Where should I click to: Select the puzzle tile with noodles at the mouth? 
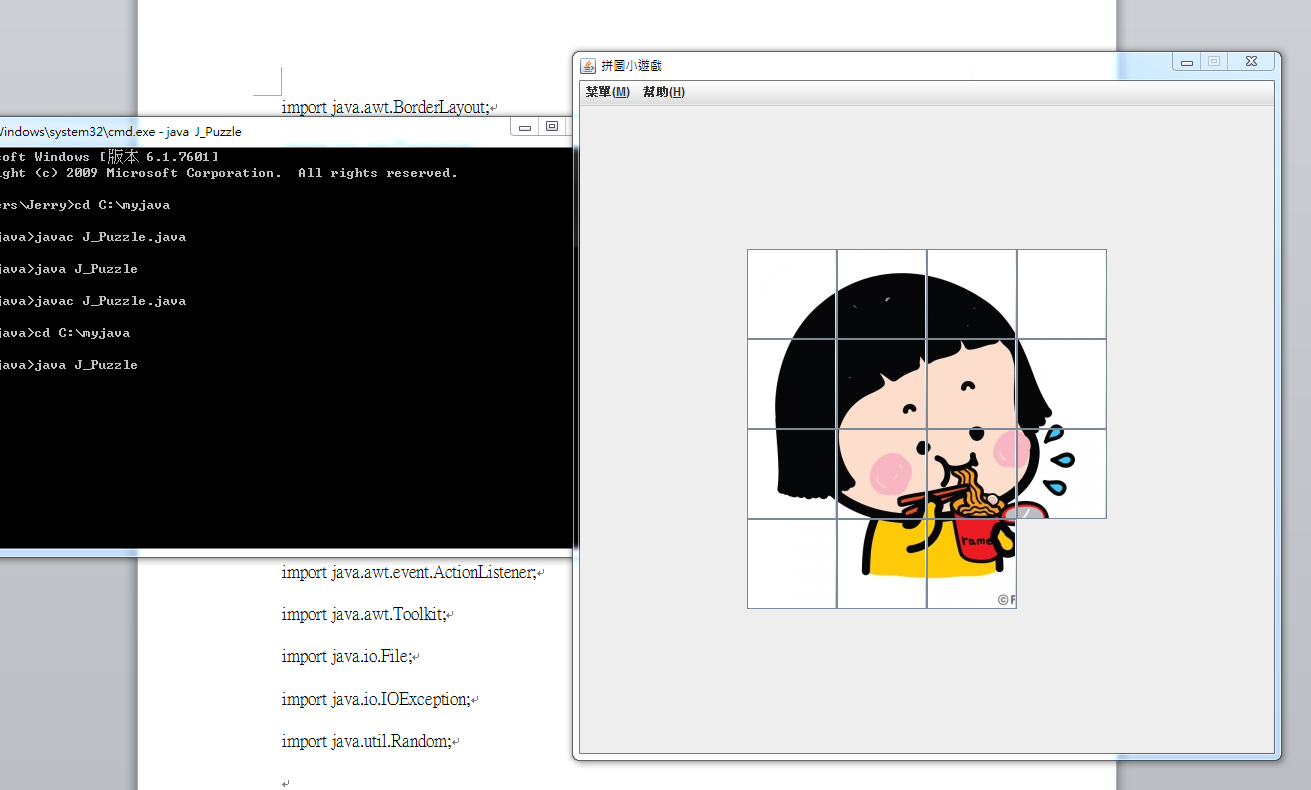pos(972,474)
